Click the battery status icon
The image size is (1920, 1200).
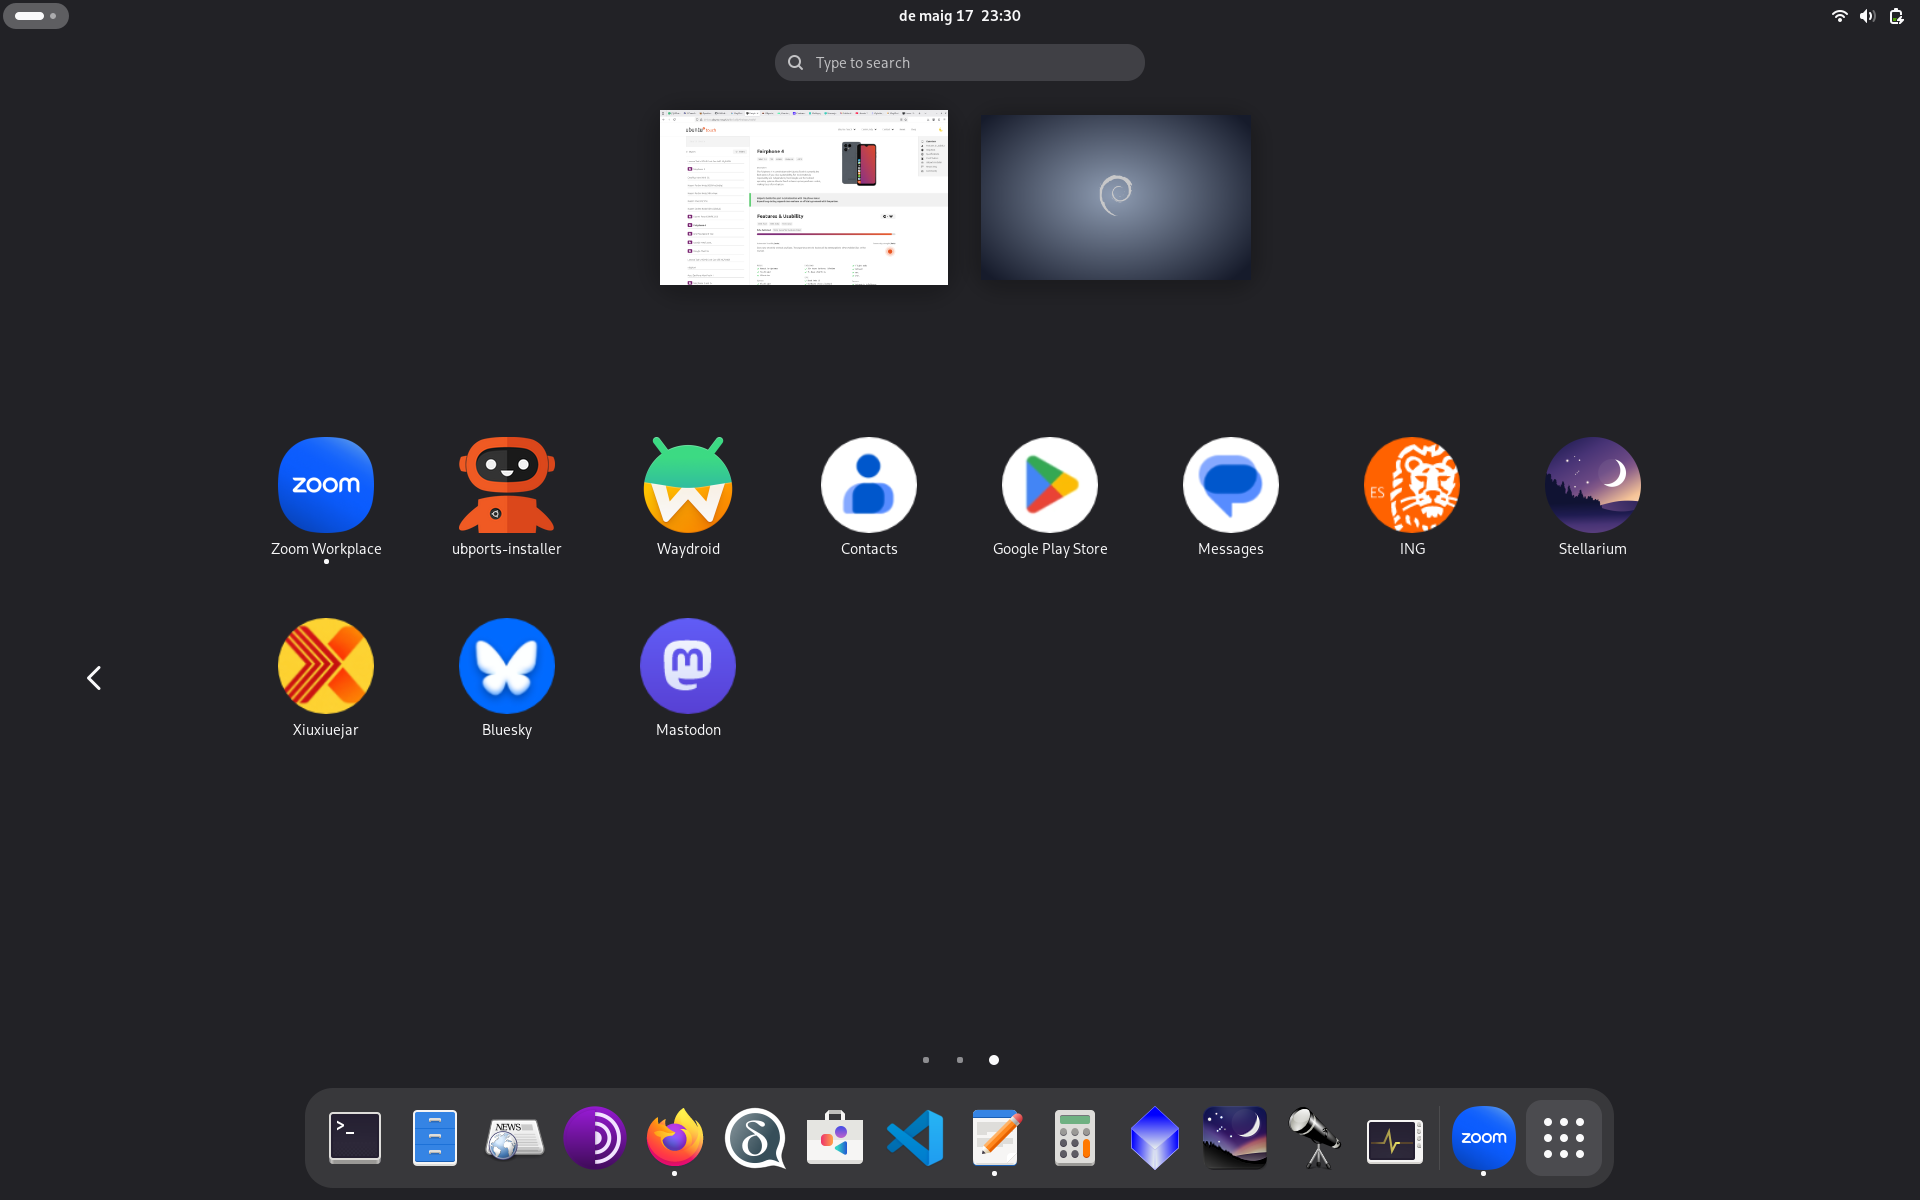1896,16
